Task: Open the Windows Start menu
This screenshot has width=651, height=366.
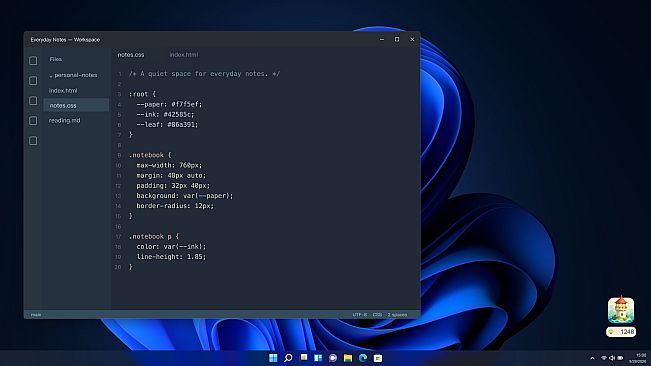Action: [273, 358]
